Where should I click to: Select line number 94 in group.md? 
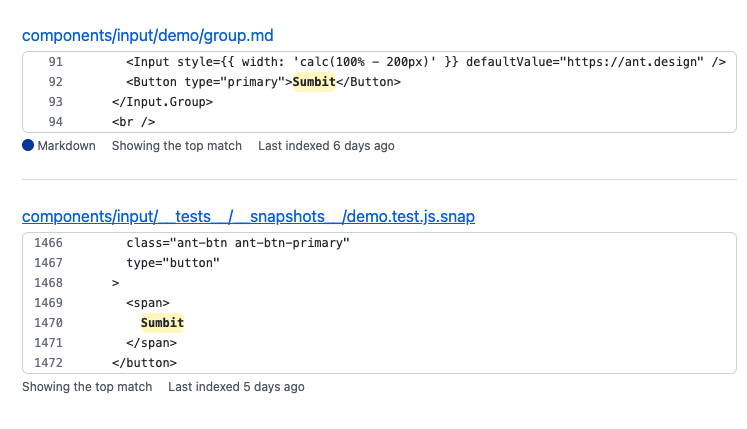pyautogui.click(x=55, y=122)
